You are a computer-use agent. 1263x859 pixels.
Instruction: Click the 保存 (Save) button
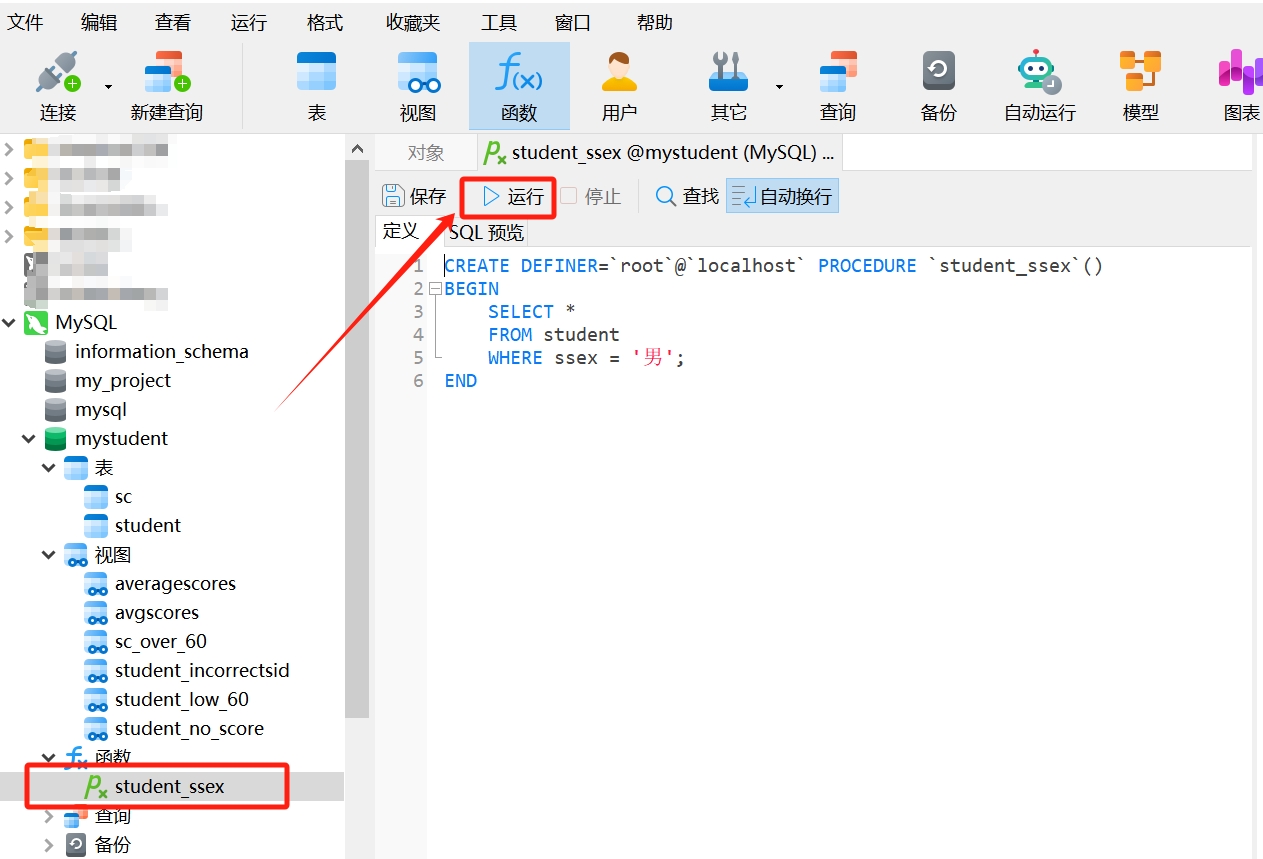click(x=414, y=196)
